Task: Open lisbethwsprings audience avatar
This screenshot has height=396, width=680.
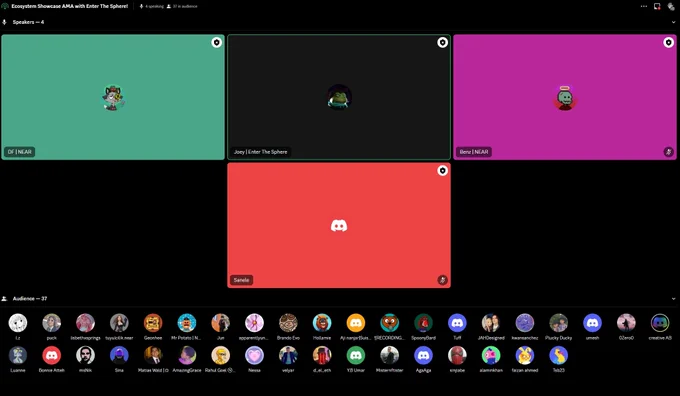Action: (85, 323)
